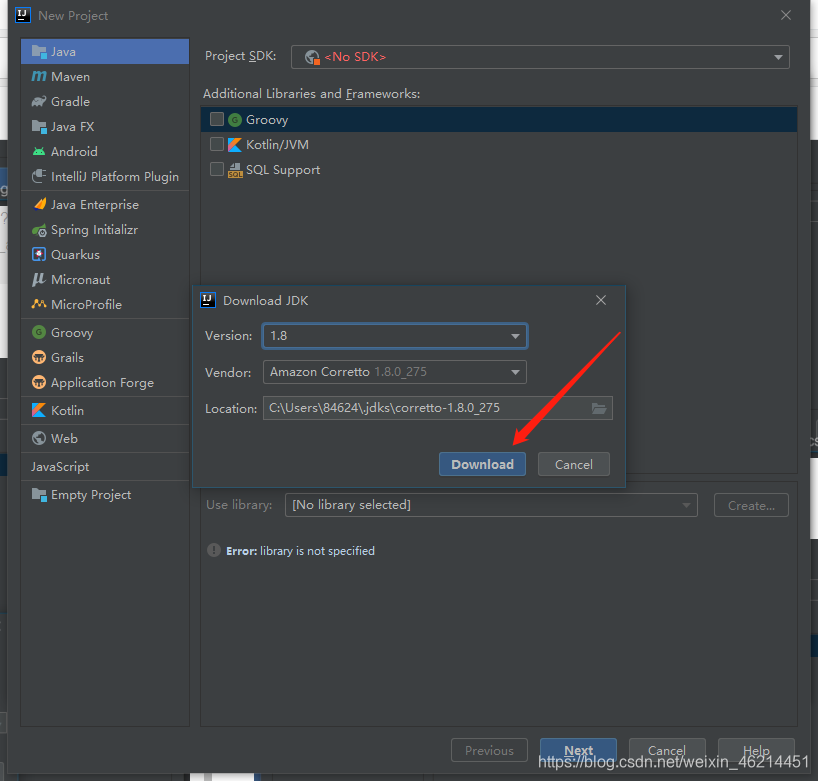818x781 pixels.
Task: Open the JDK Version dropdown
Action: pyautogui.click(x=394, y=336)
